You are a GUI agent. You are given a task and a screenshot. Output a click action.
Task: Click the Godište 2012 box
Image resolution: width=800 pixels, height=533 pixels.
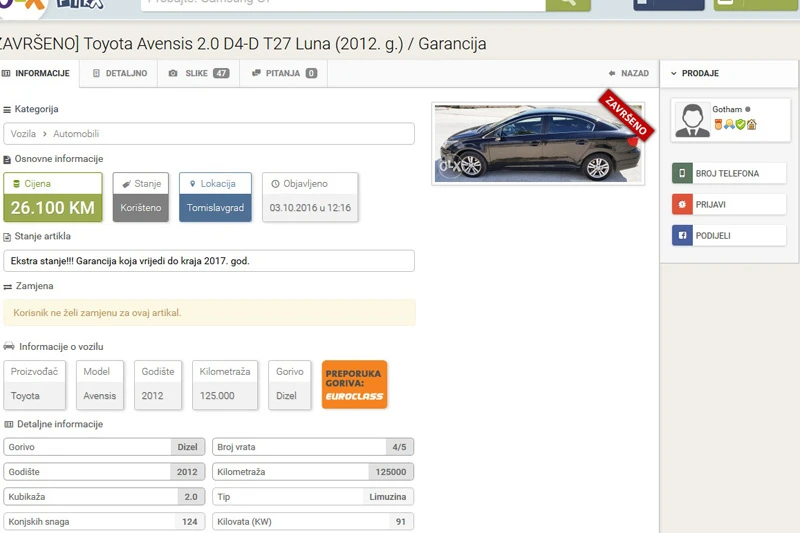coord(158,385)
